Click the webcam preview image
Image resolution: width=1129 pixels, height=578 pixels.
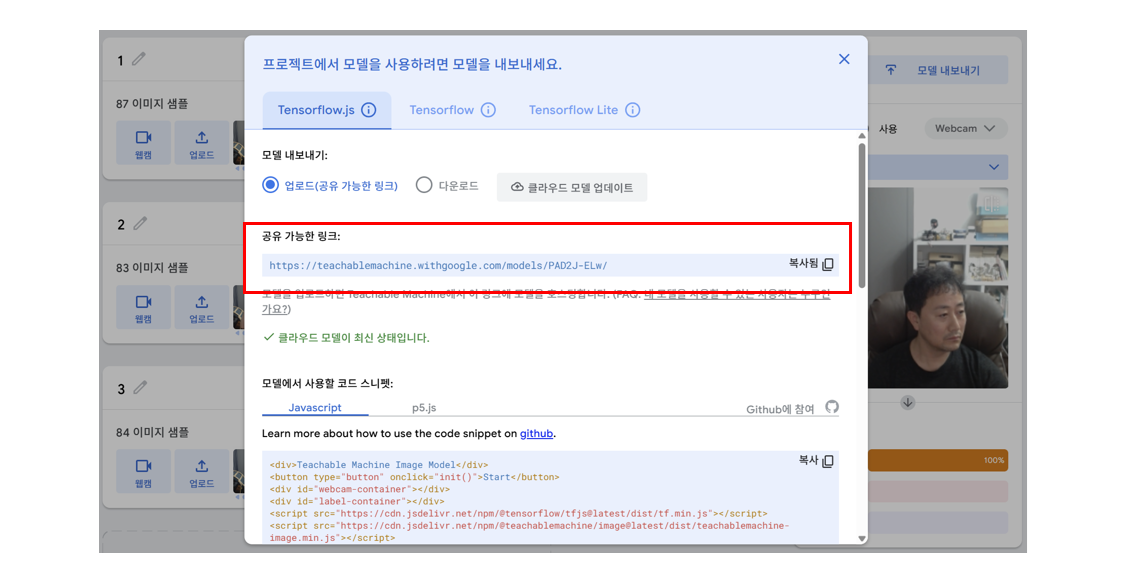[x=938, y=288]
